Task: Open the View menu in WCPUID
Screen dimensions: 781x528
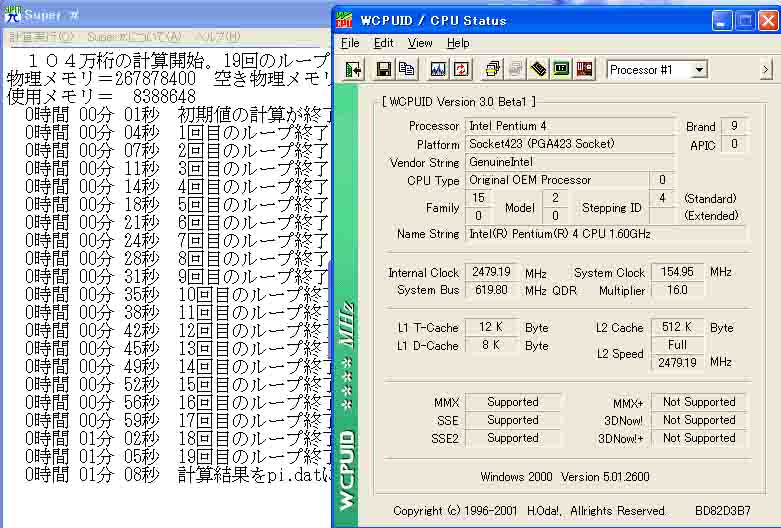Action: pyautogui.click(x=420, y=43)
